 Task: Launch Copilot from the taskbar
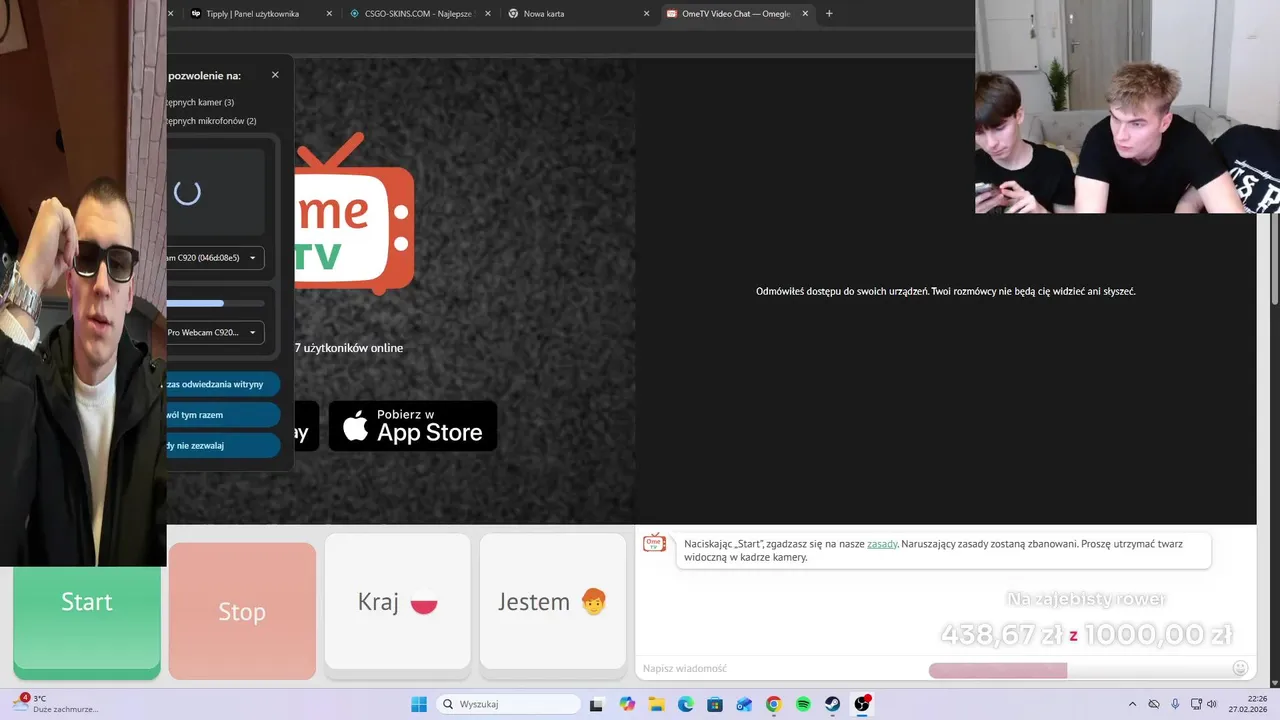click(627, 704)
